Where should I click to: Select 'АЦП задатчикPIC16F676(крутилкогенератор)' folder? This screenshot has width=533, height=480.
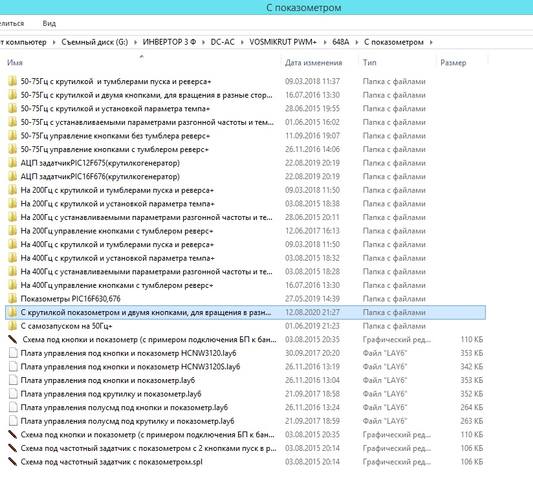click(100, 176)
